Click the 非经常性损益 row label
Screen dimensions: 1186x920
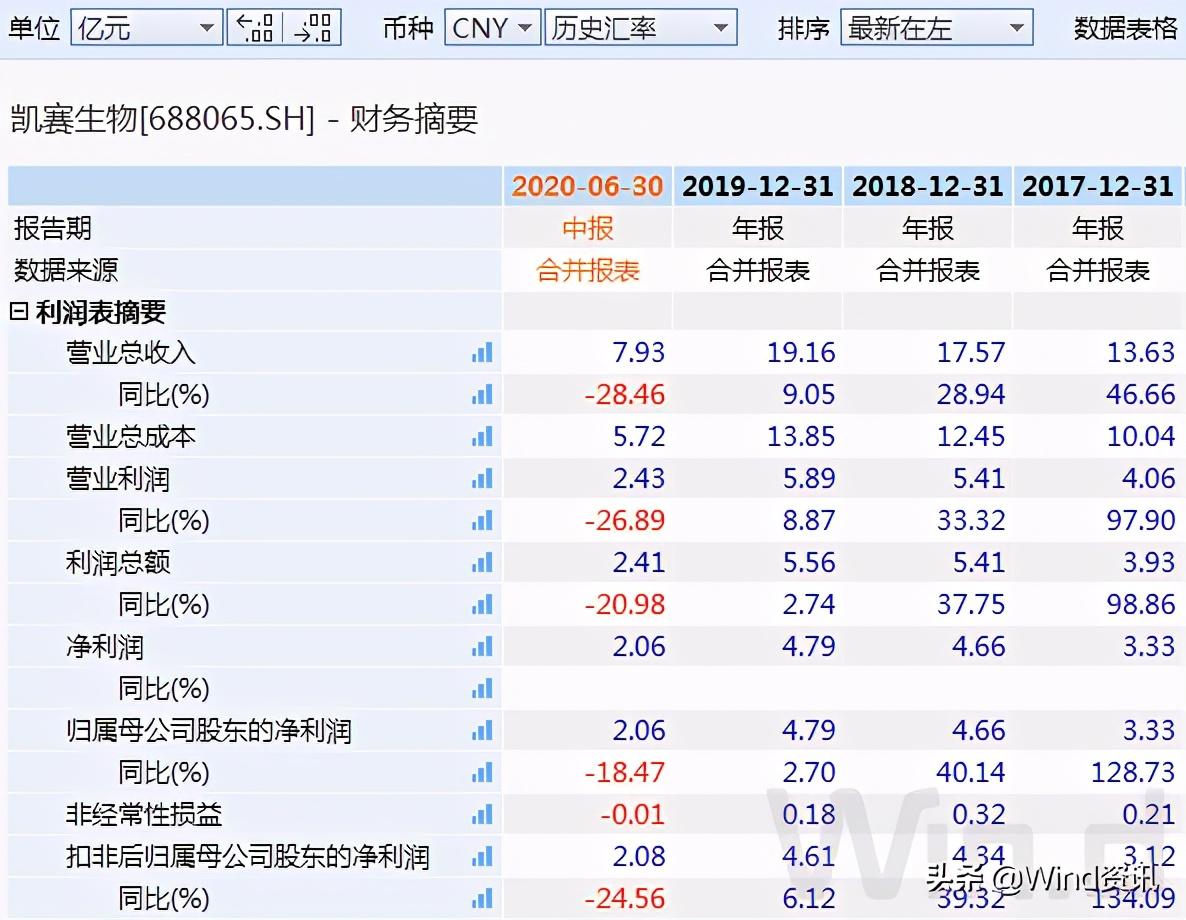click(144, 814)
